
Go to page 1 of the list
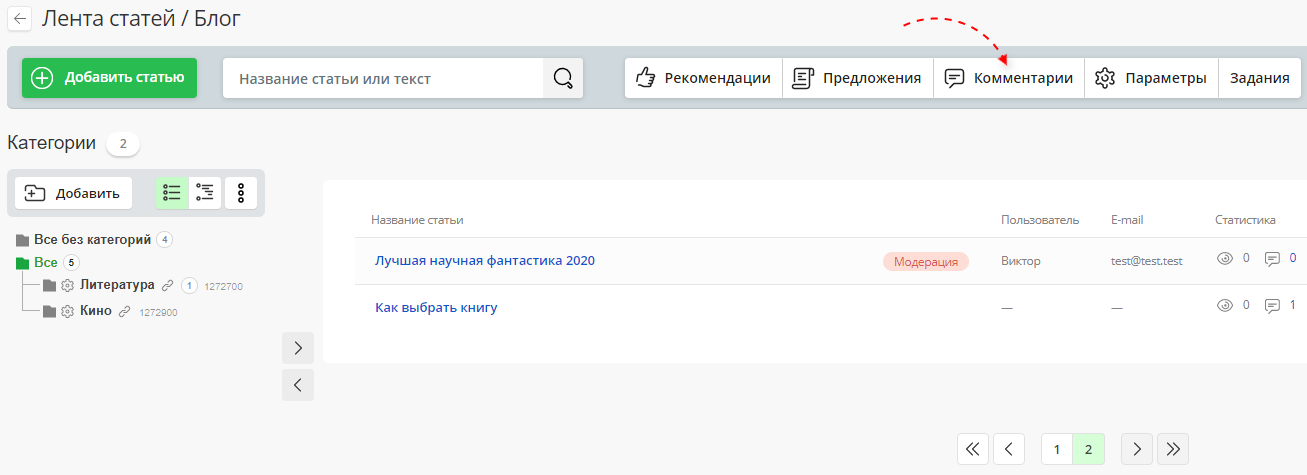[1056, 450]
